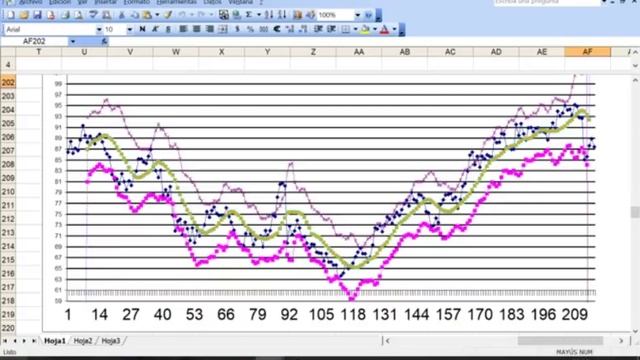
Task: Copy selection with the Copy icon
Action: point(134,15)
